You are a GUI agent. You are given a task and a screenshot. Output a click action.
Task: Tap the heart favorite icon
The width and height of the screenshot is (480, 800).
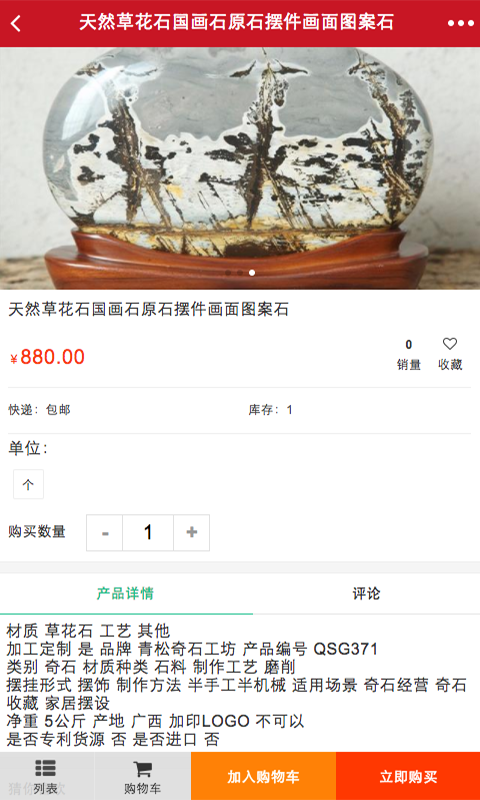(450, 344)
